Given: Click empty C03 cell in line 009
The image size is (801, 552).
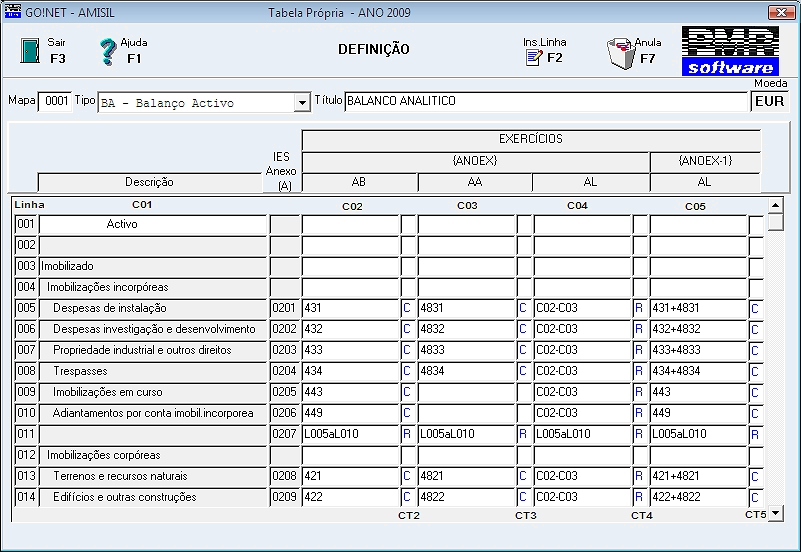Looking at the screenshot, I should tap(466, 392).
